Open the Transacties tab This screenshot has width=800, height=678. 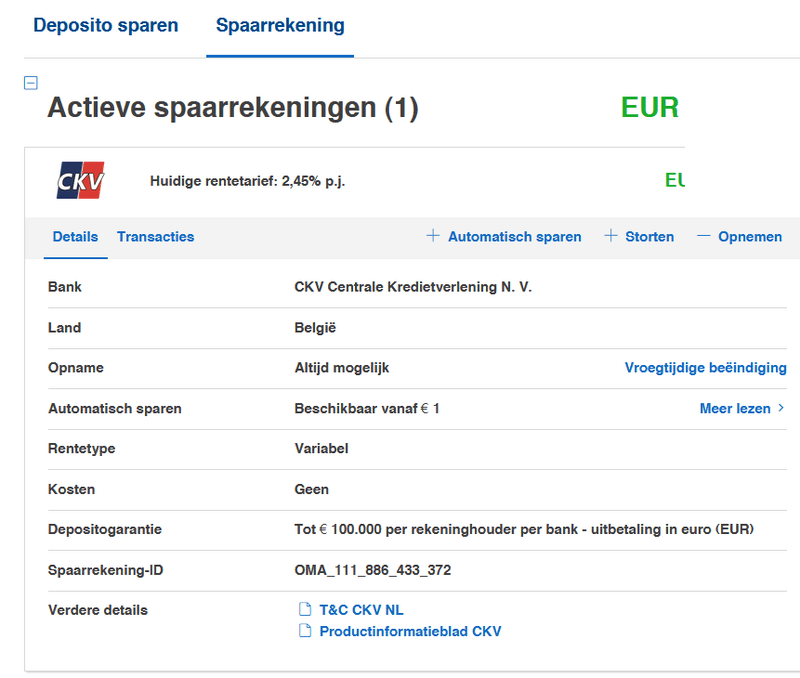click(x=155, y=237)
